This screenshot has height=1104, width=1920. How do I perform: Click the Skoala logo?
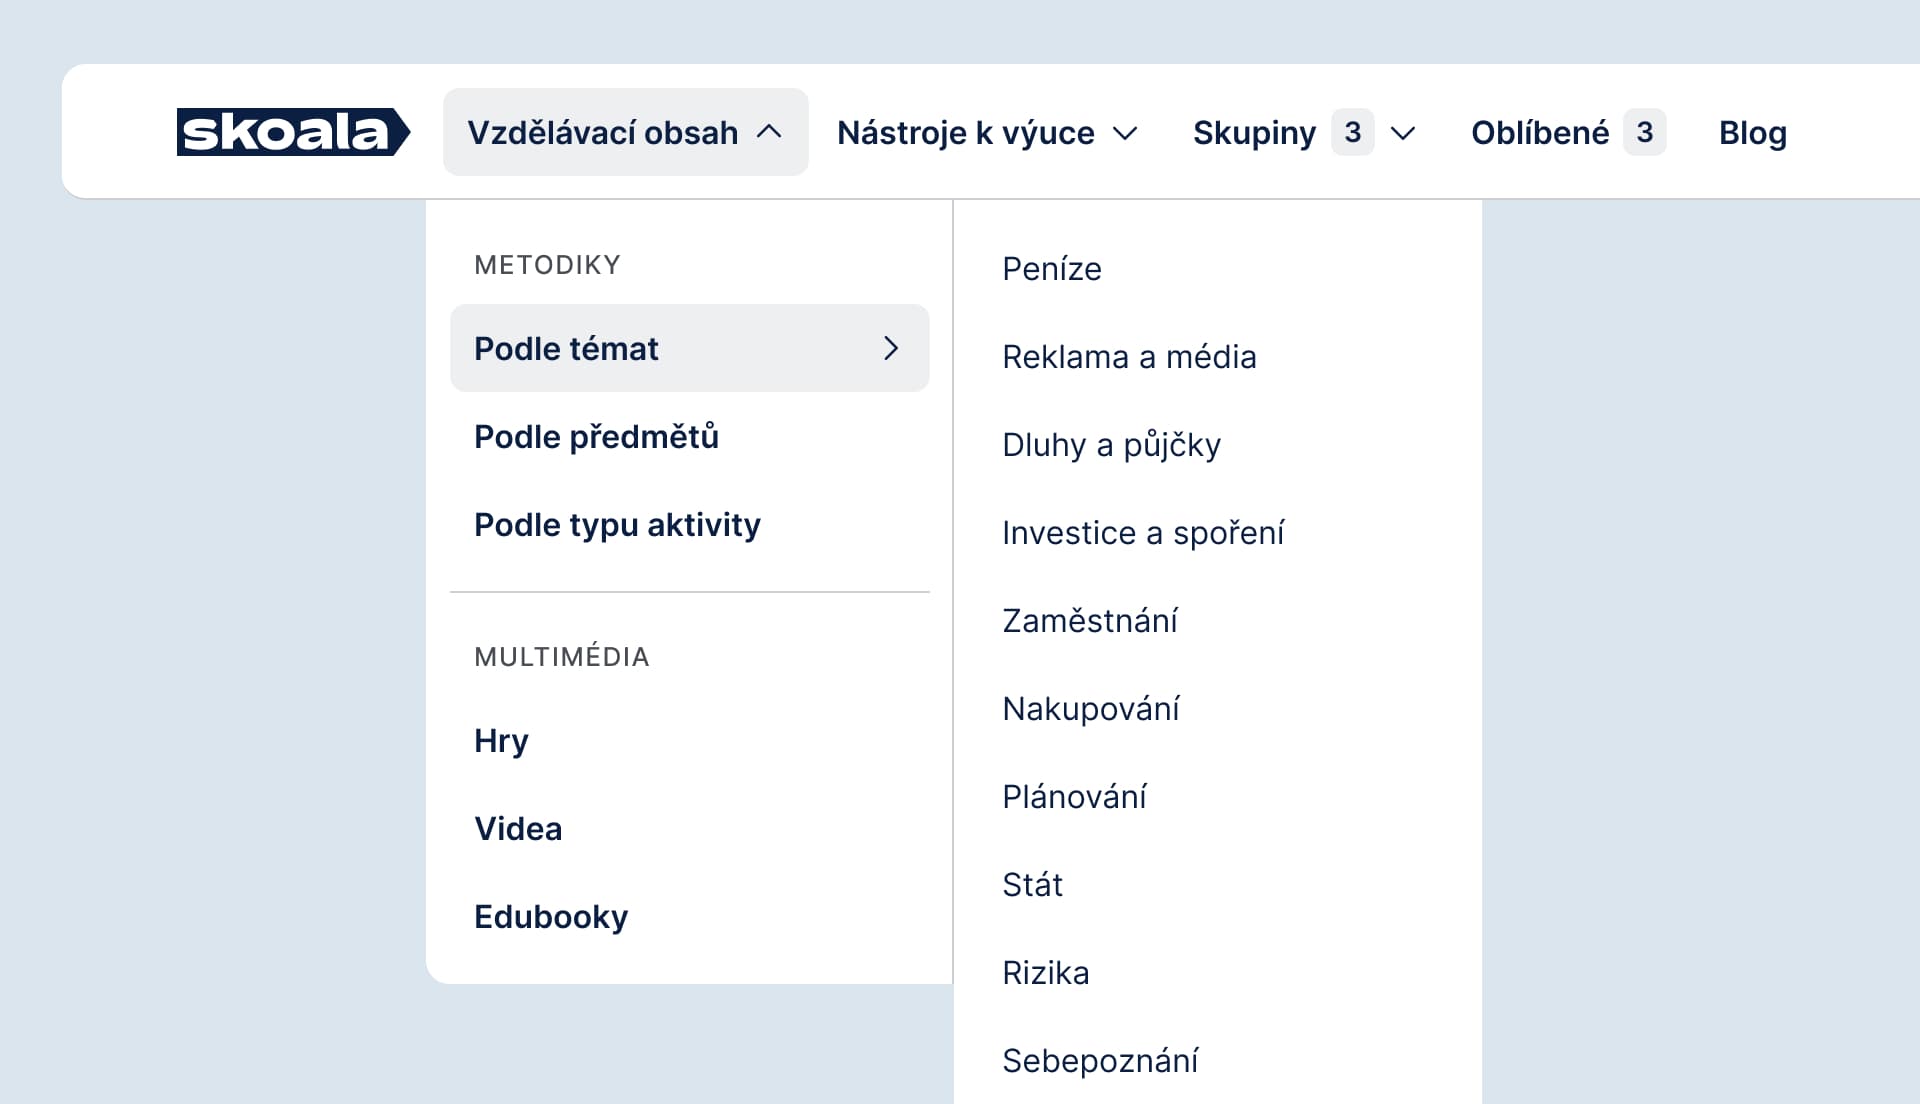click(292, 132)
